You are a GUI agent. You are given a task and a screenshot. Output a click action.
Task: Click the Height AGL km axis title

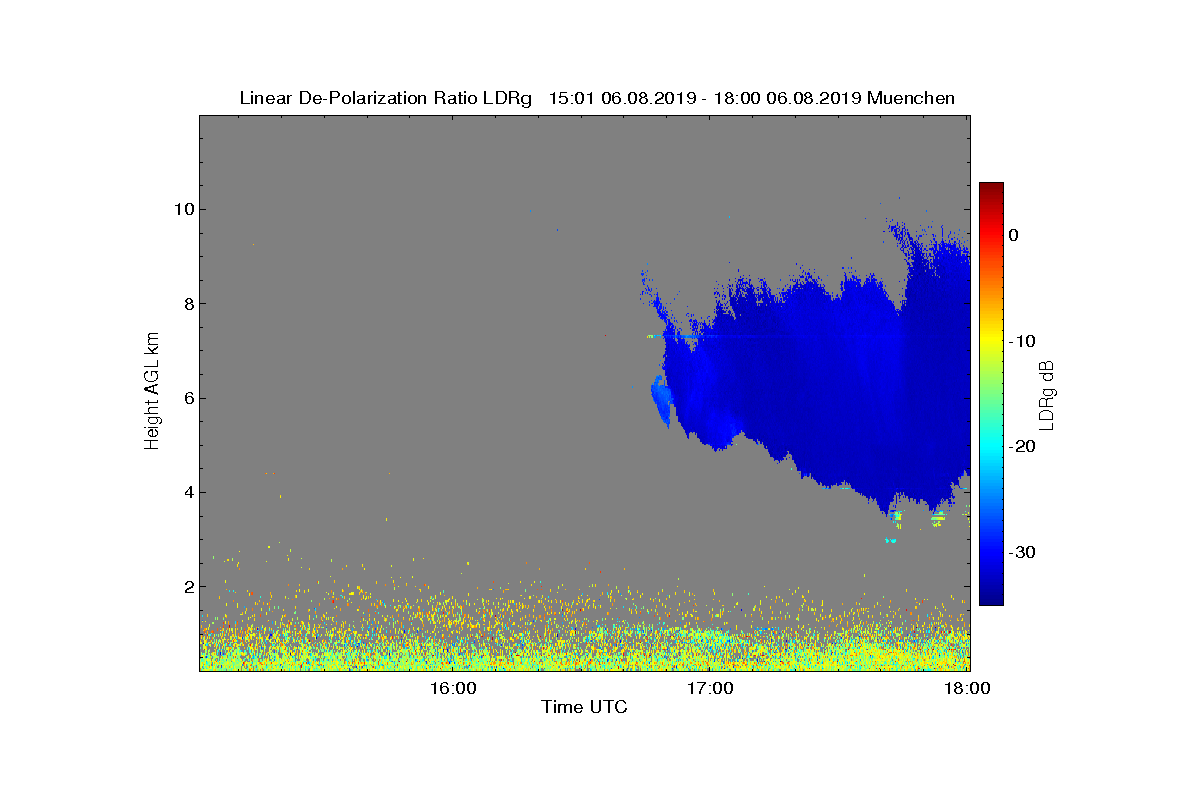point(152,393)
